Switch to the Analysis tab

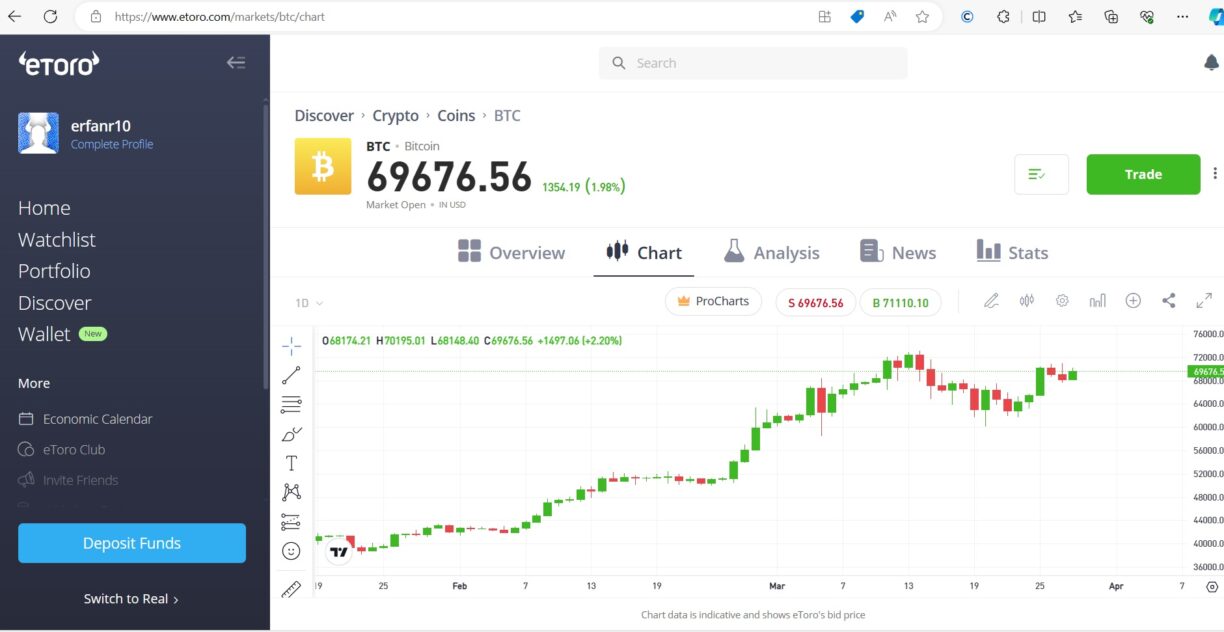click(x=772, y=252)
